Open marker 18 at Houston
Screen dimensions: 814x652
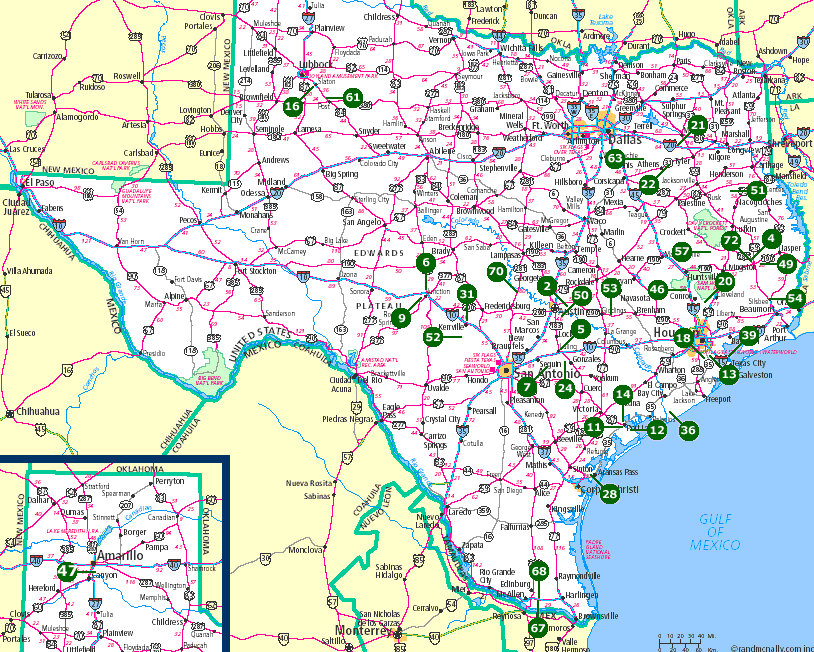[683, 338]
